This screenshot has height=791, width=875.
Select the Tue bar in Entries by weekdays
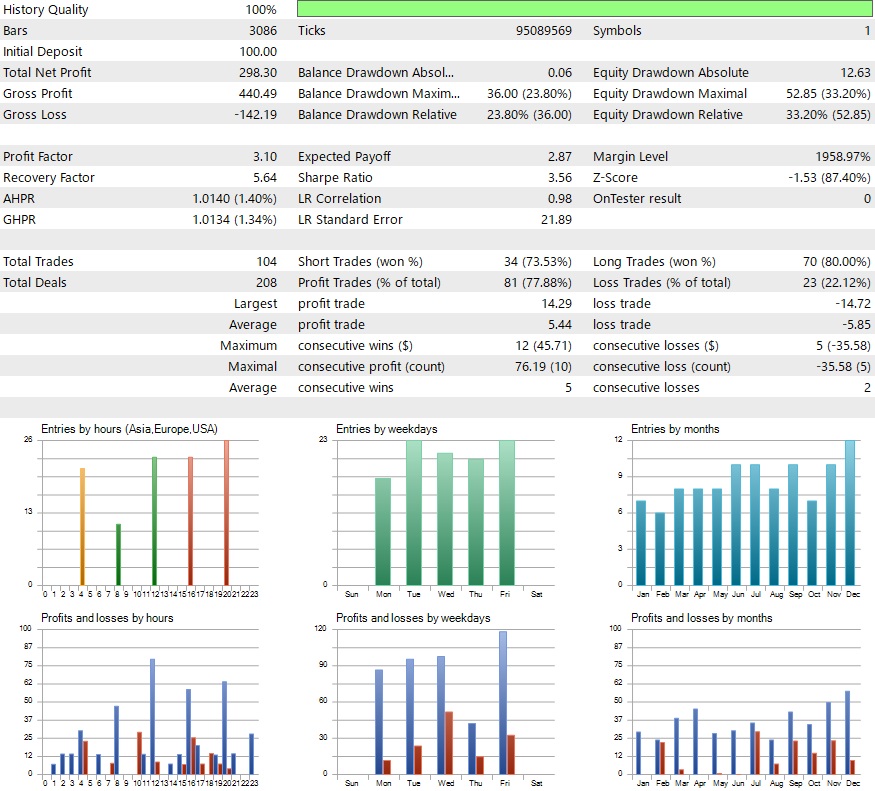pyautogui.click(x=414, y=510)
